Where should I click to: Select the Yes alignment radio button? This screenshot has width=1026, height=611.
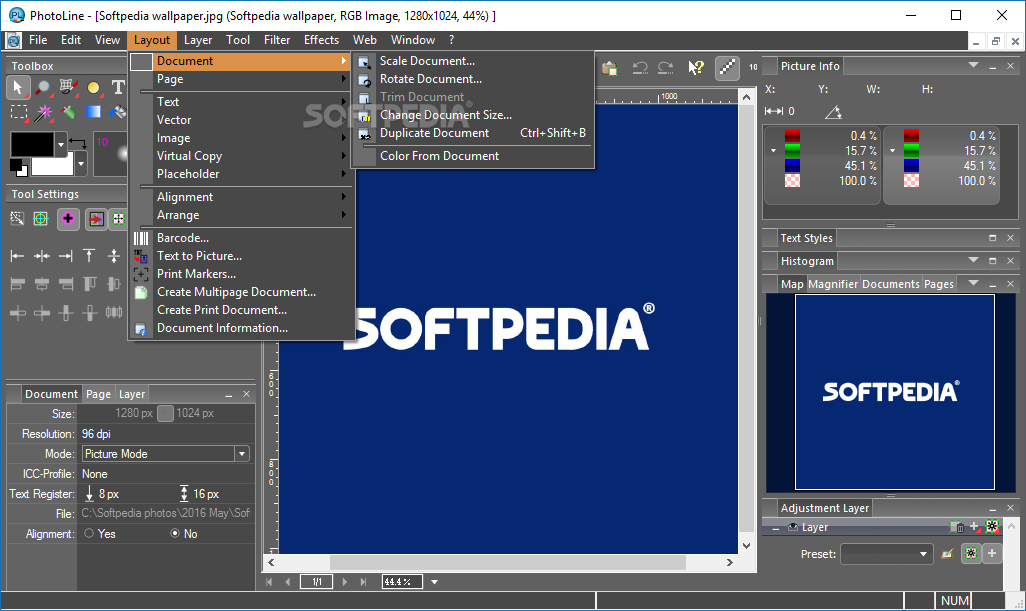pos(89,533)
